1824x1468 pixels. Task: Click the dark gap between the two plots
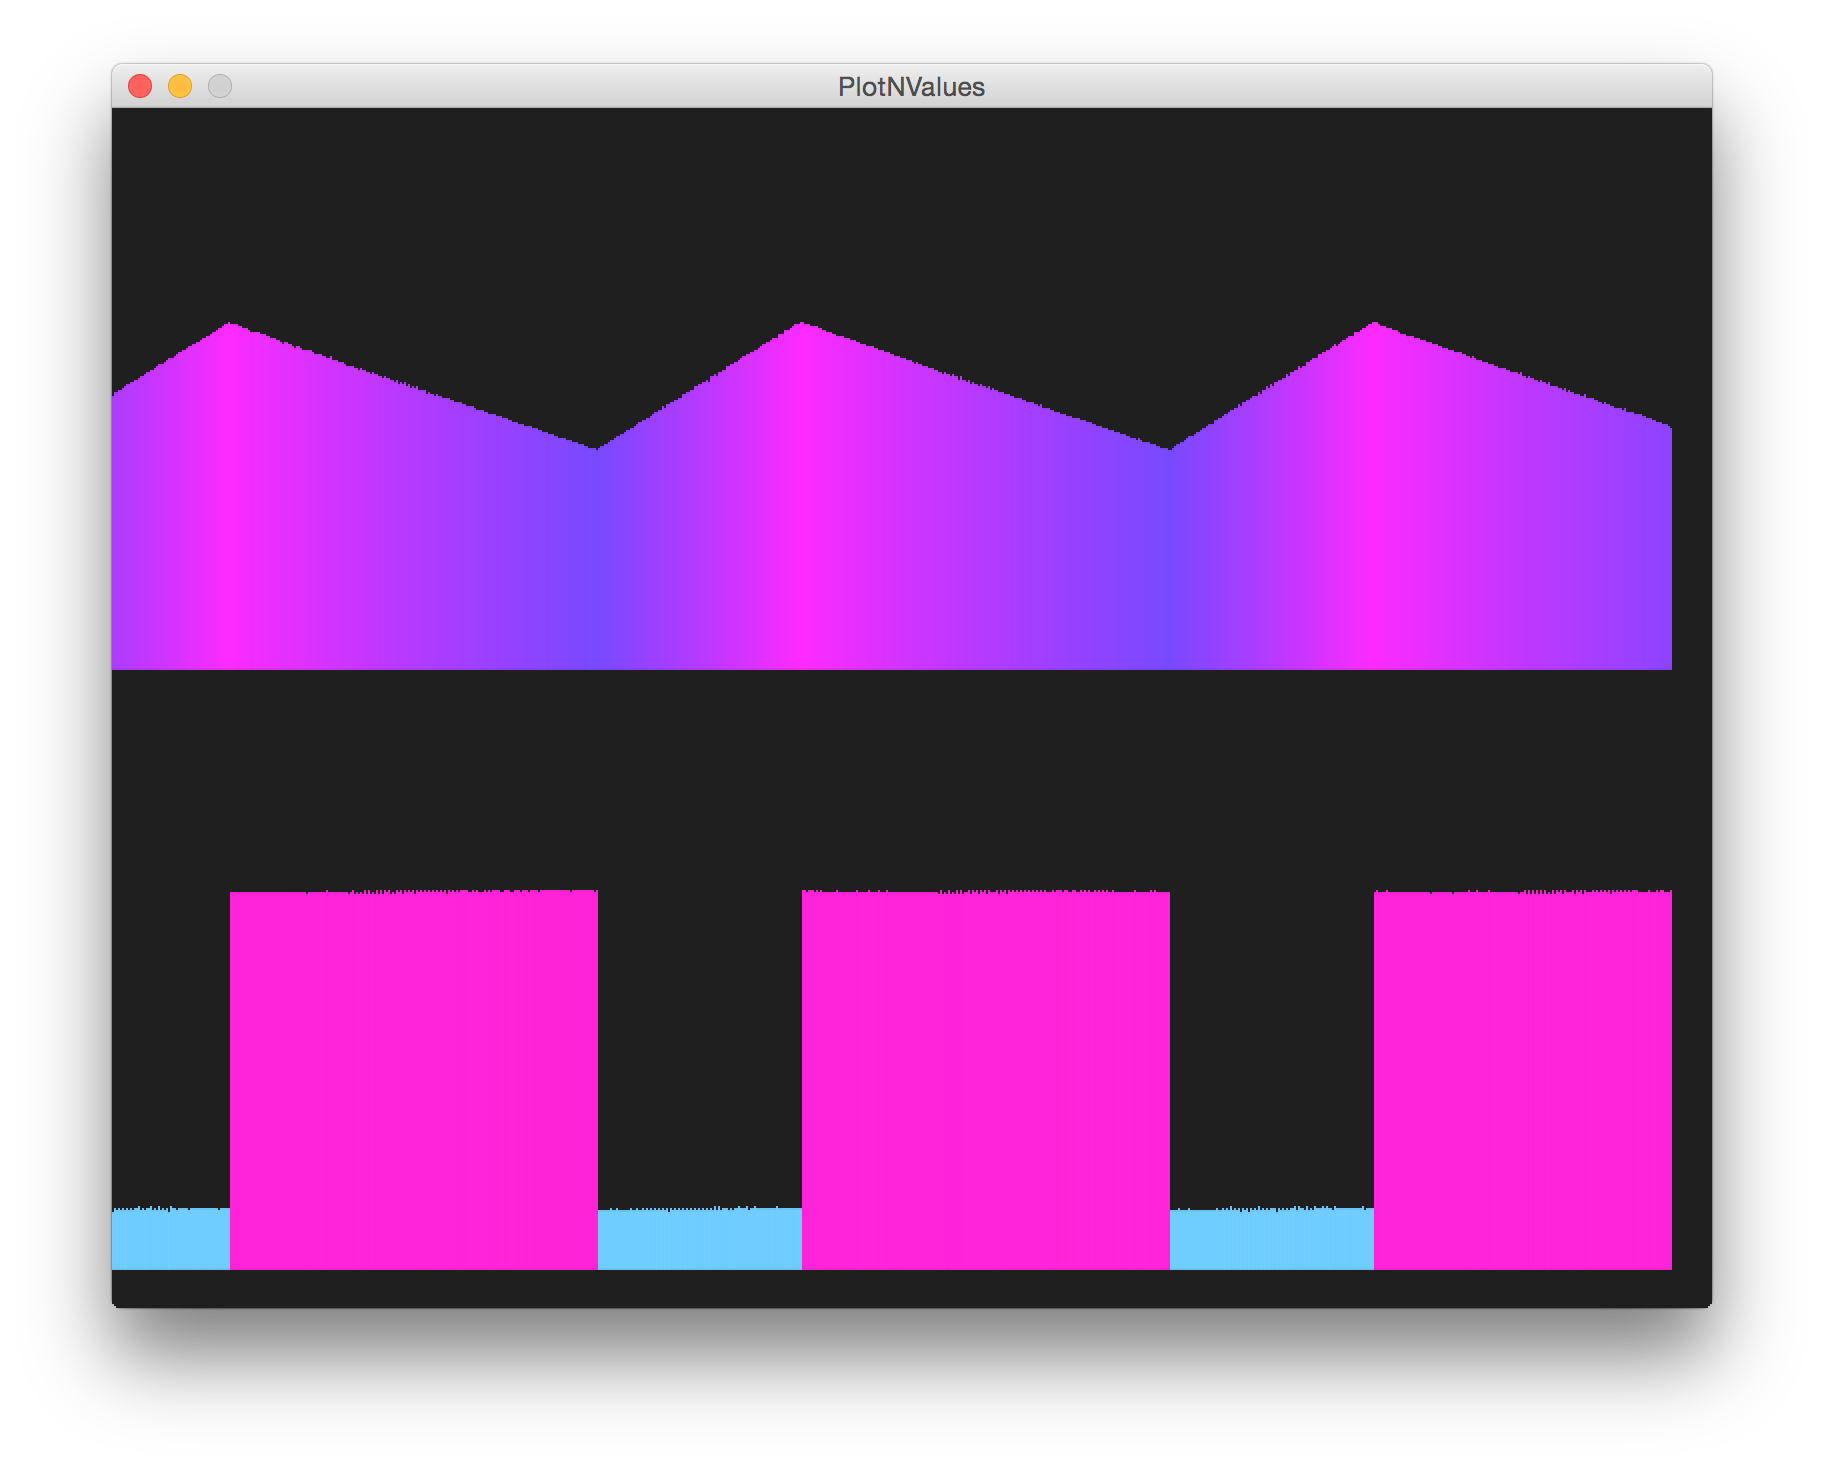click(x=911, y=780)
